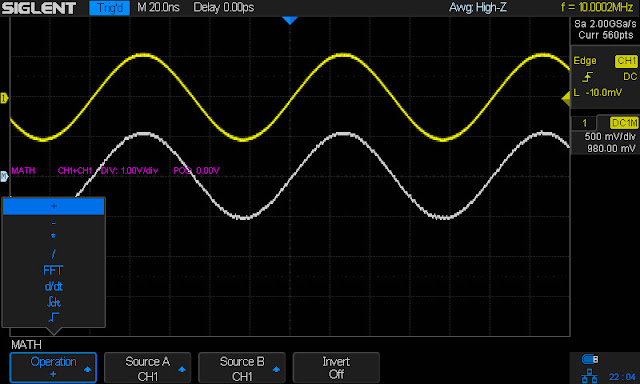Click the Trig'd status indicator
Image resolution: width=640 pixels, height=384 pixels.
pos(109,8)
